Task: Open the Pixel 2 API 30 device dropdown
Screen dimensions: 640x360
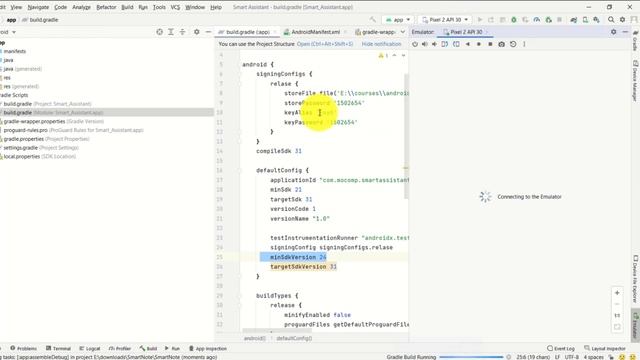Action: (x=445, y=20)
